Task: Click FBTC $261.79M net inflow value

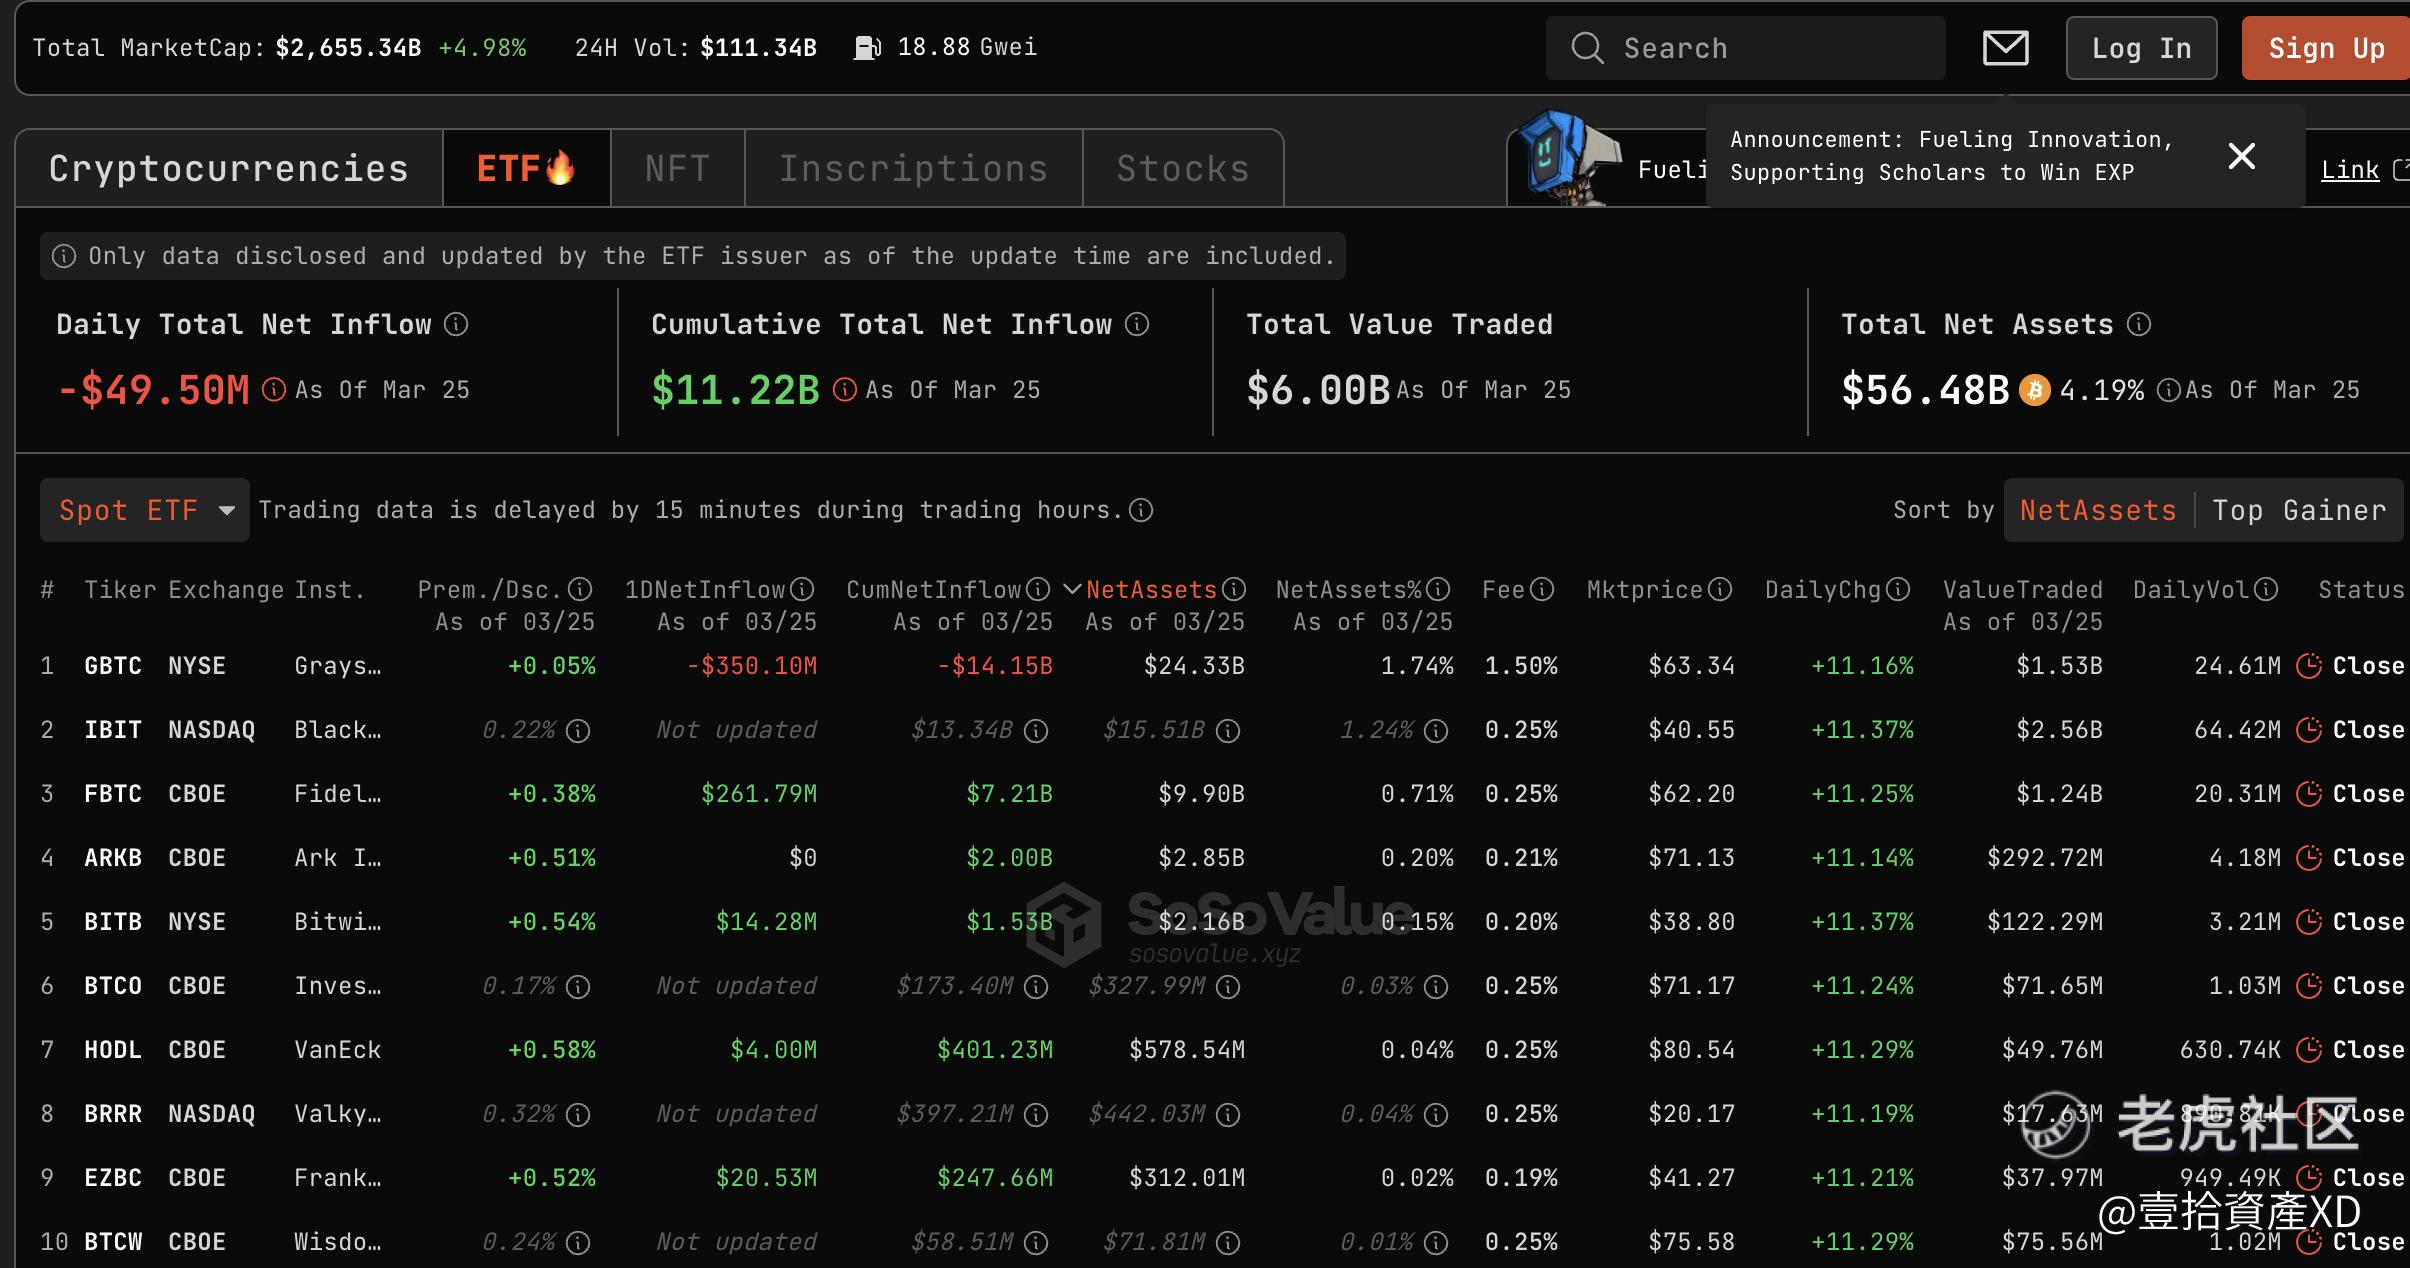Action: coord(759,794)
